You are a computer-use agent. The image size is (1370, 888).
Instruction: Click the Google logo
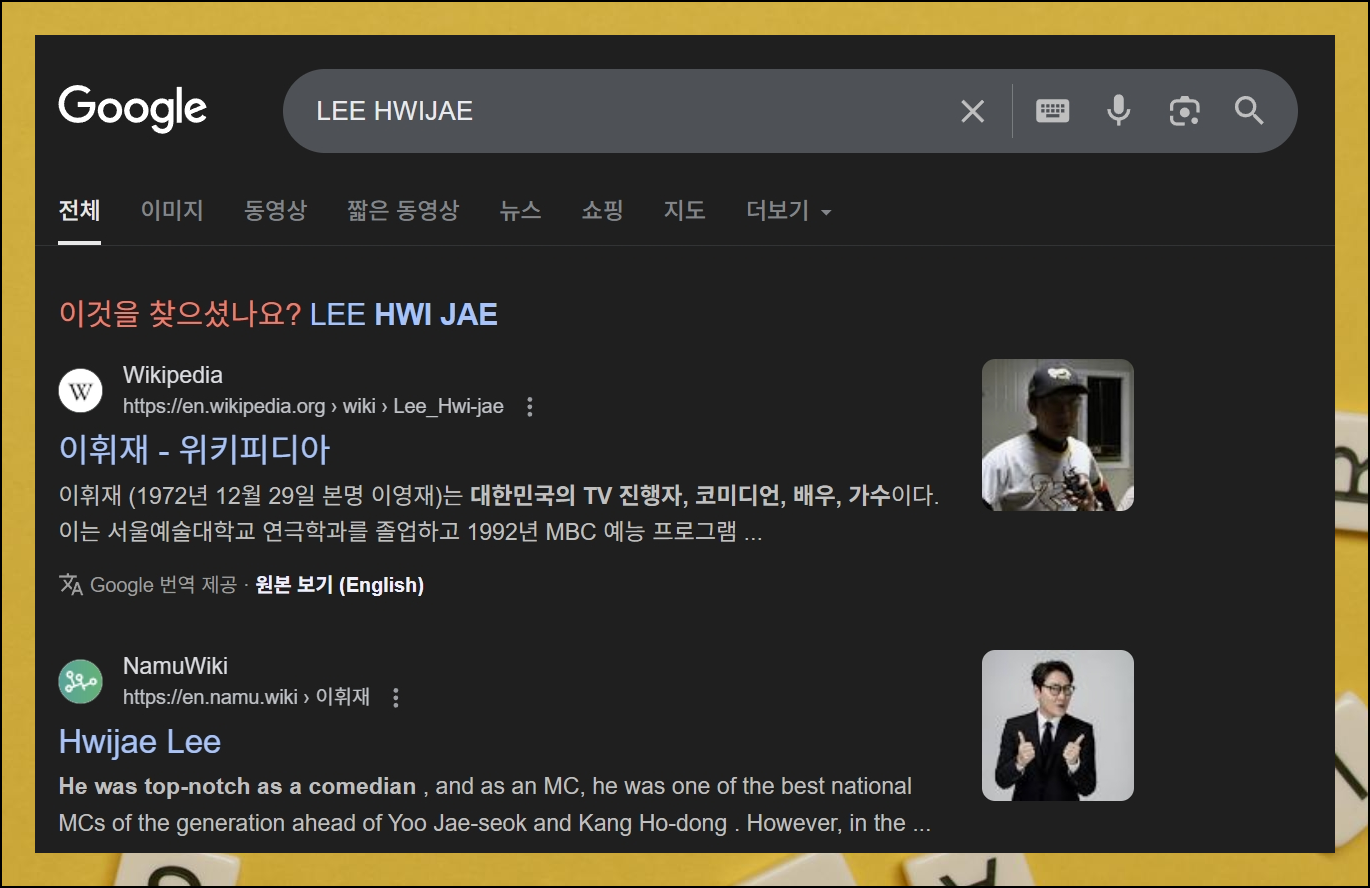133,109
